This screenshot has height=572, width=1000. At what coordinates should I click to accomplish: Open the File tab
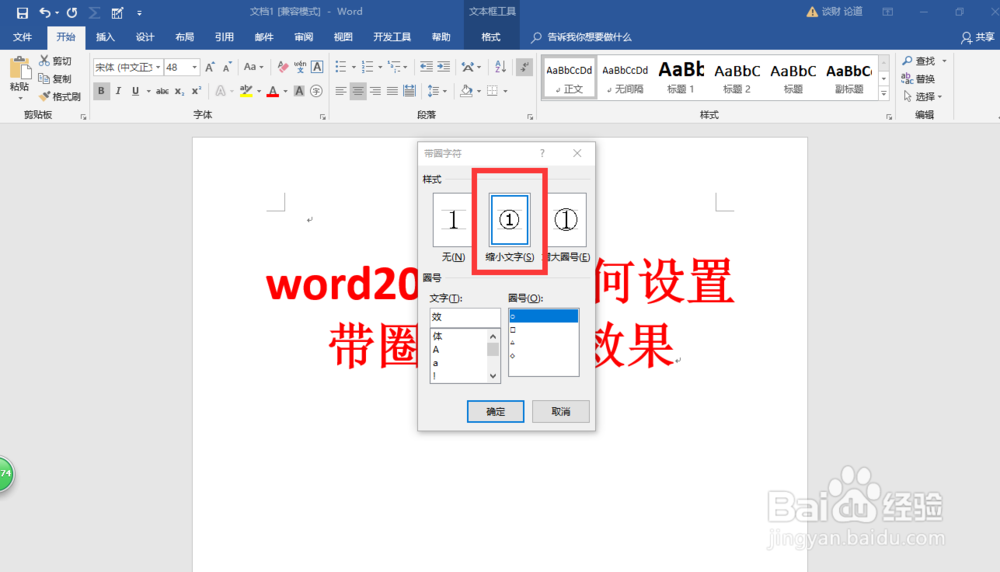pyautogui.click(x=22, y=37)
